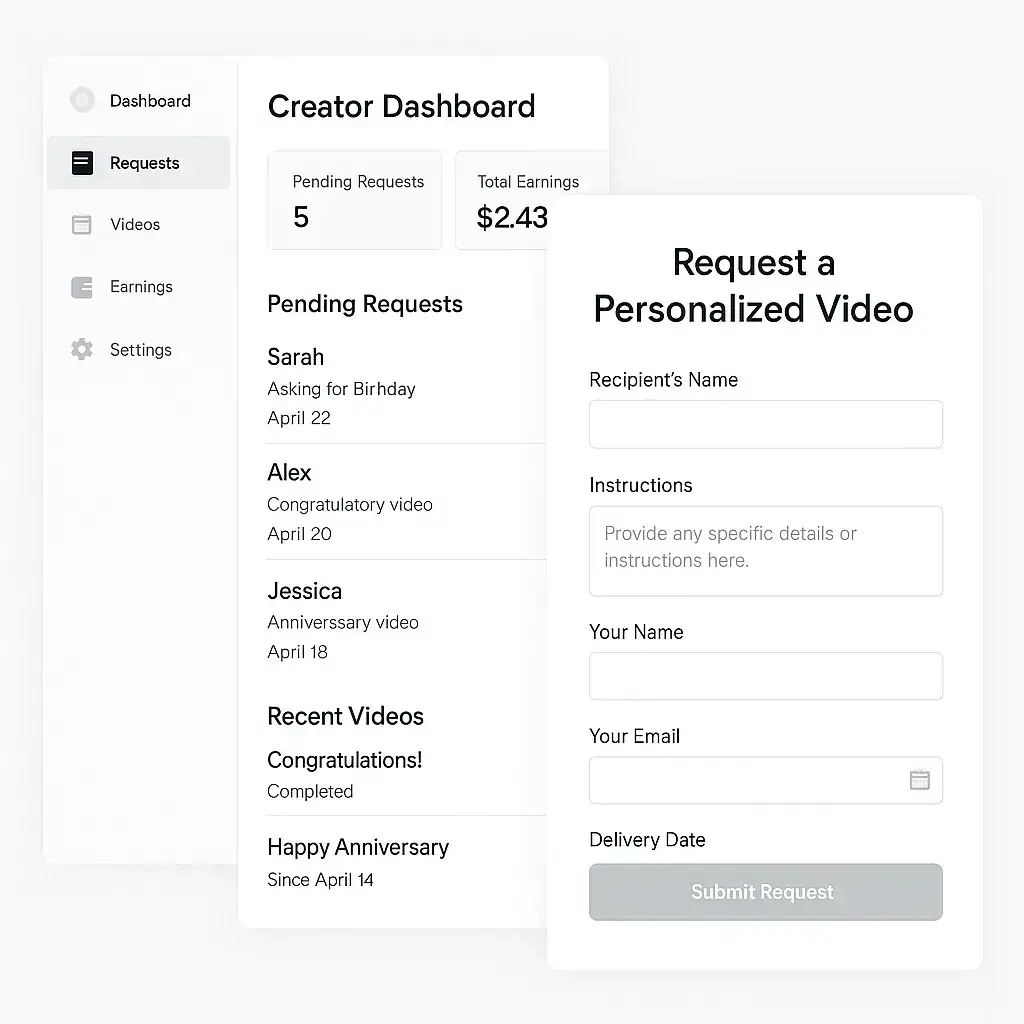Click the Completed status text
Screen dimensions: 1024x1024
[310, 792]
